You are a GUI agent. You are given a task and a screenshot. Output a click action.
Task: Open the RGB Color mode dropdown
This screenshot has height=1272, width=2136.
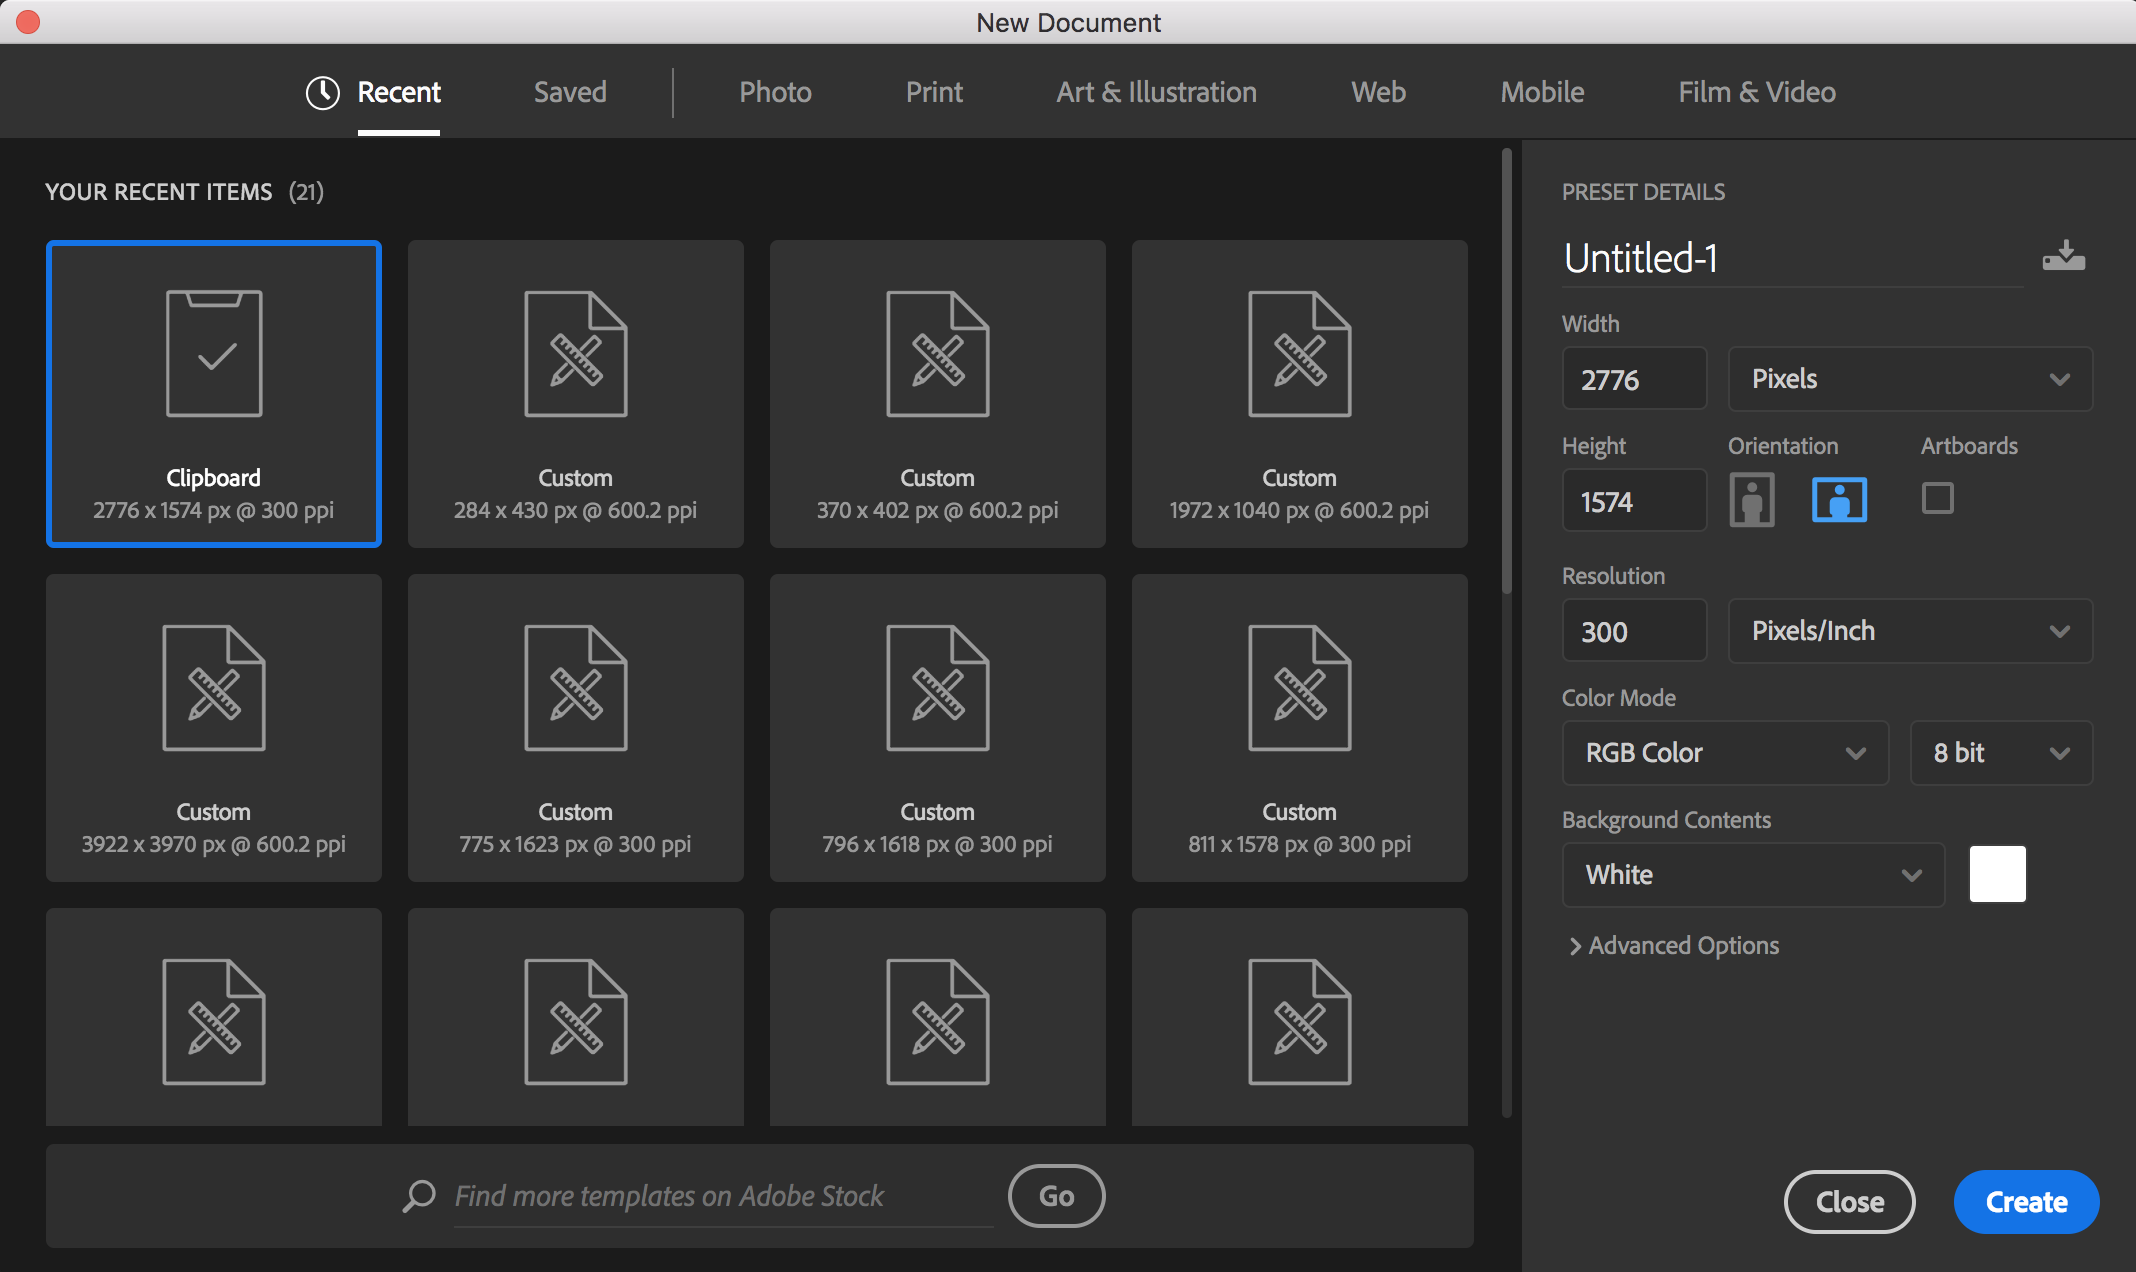click(x=1724, y=753)
